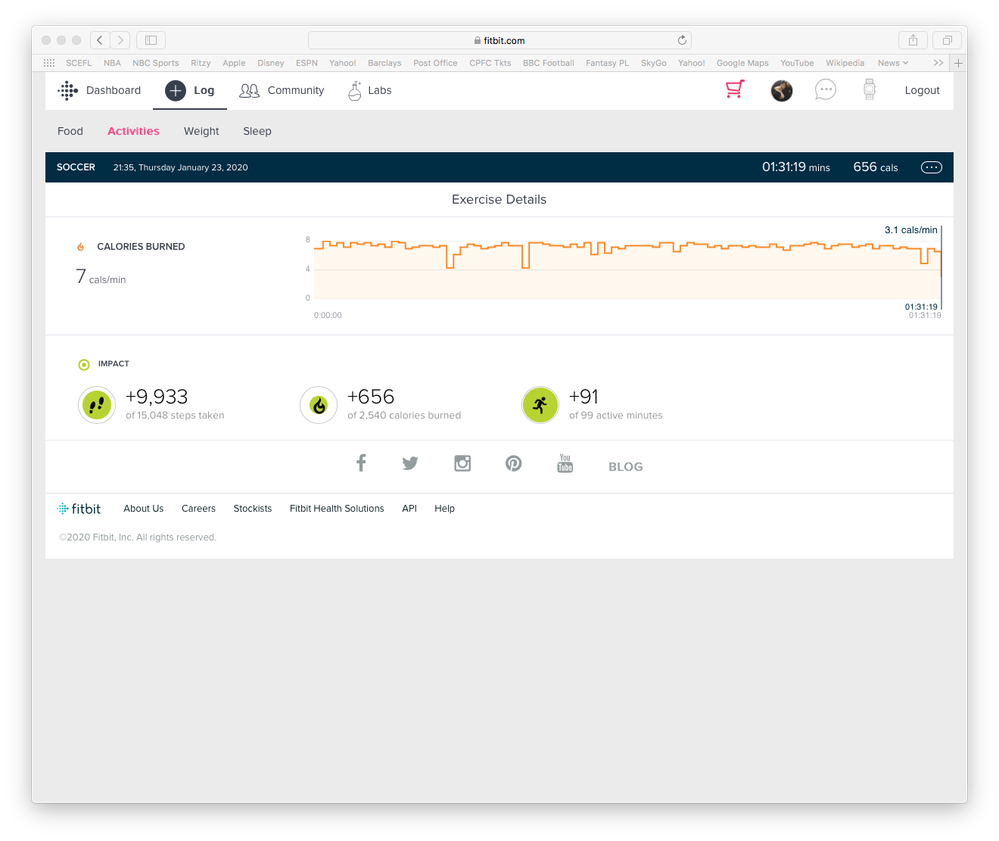Open the NBA bookmark
999x841 pixels.
[x=112, y=63]
